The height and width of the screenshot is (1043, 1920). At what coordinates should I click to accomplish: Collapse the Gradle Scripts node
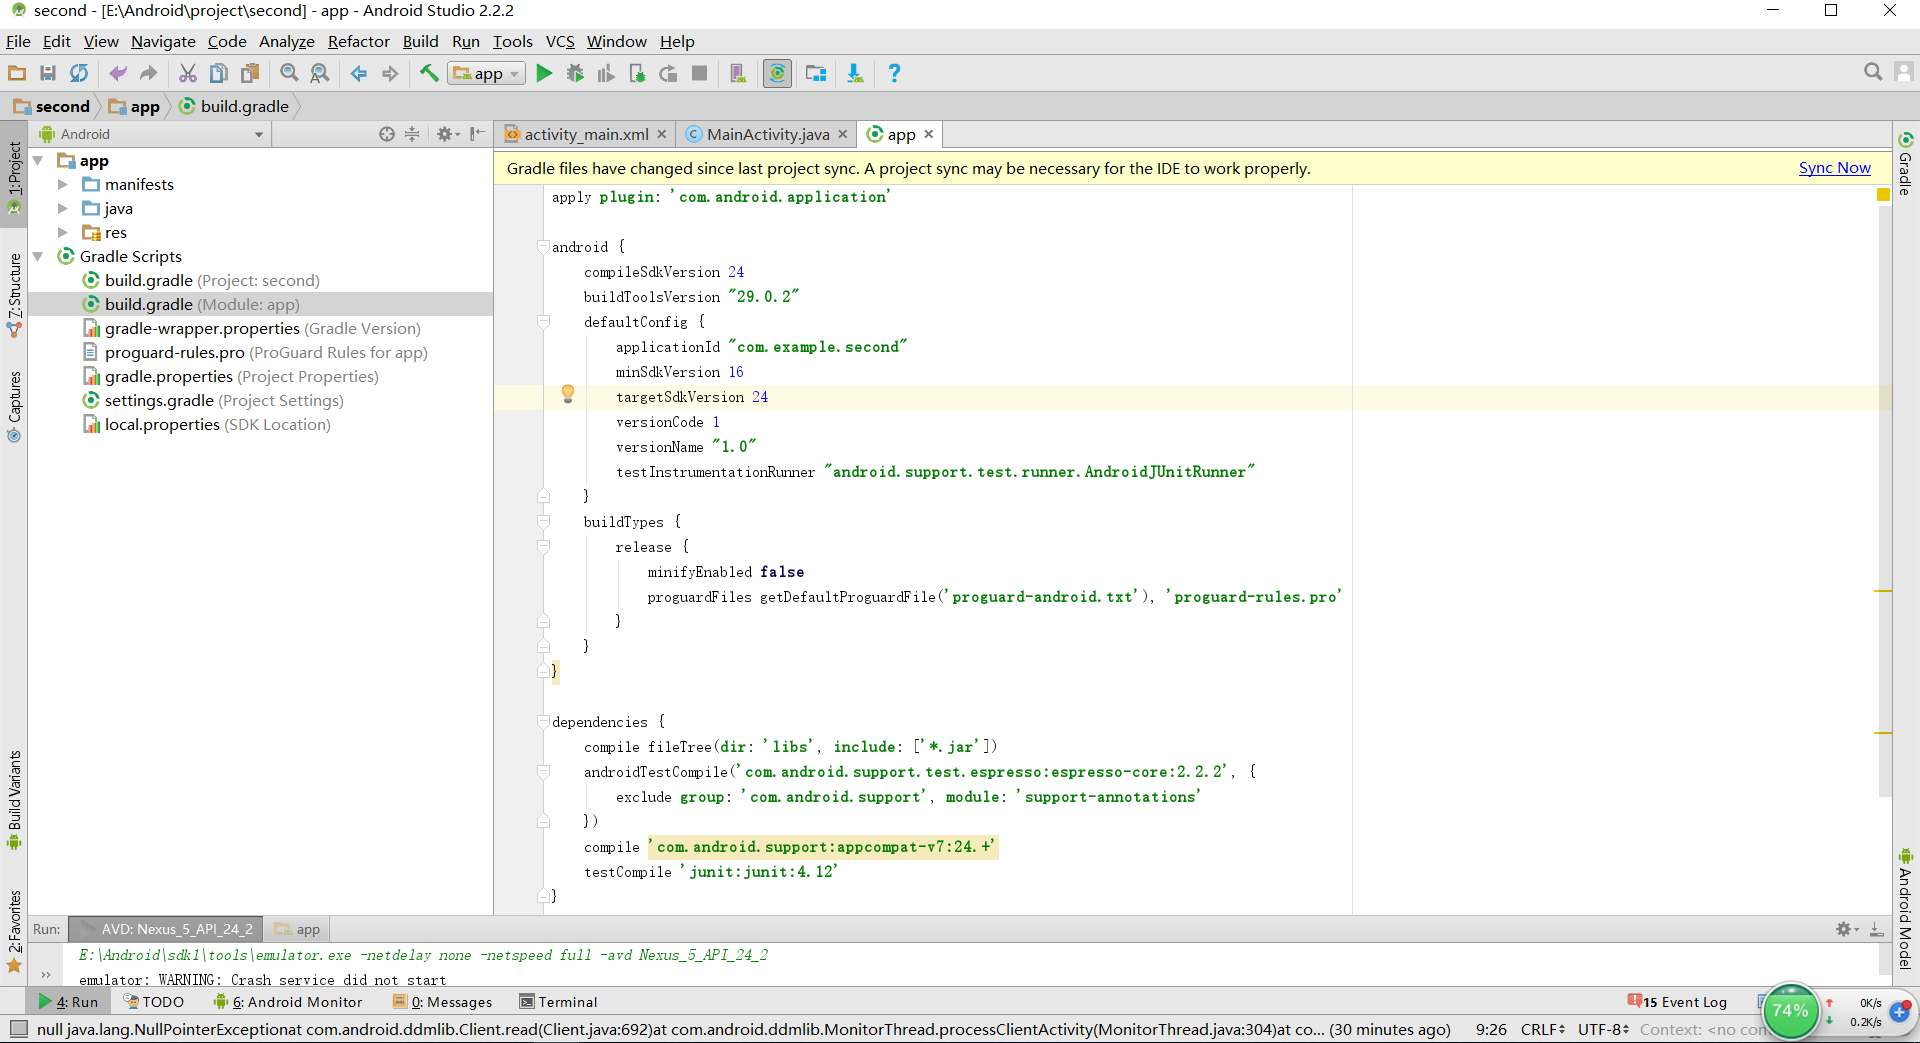coord(37,256)
